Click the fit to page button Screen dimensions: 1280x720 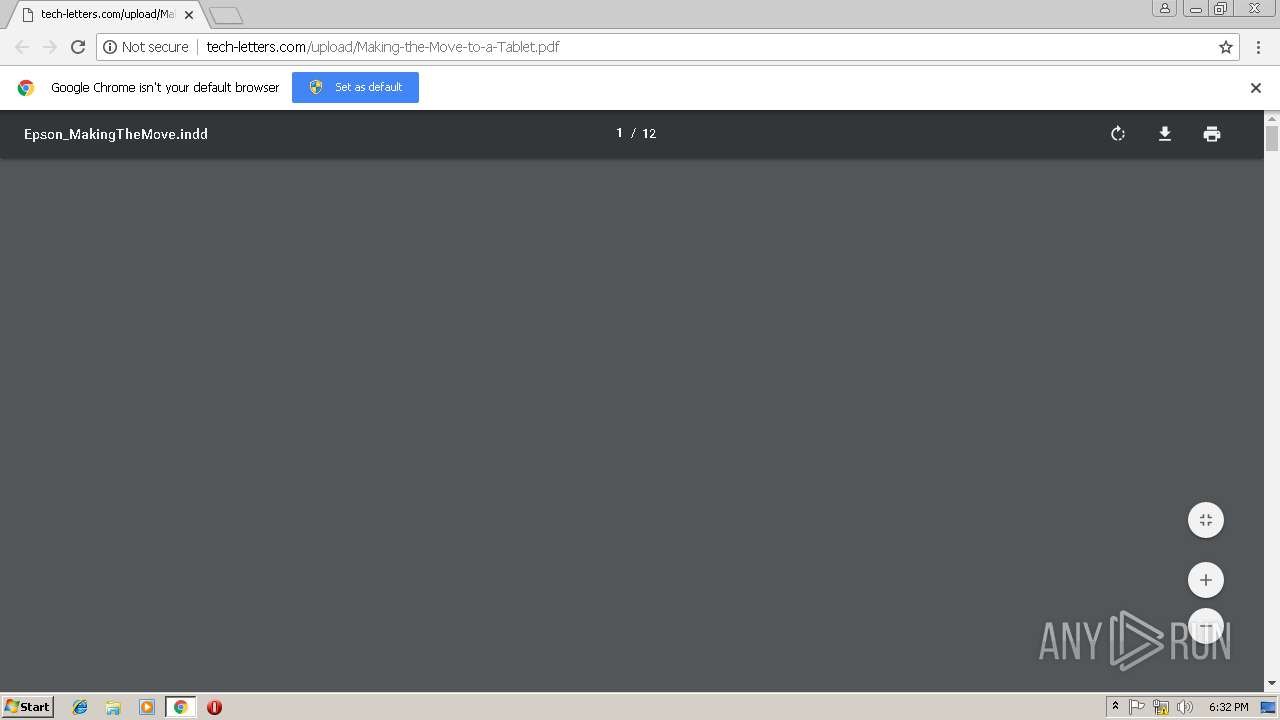[1206, 520]
